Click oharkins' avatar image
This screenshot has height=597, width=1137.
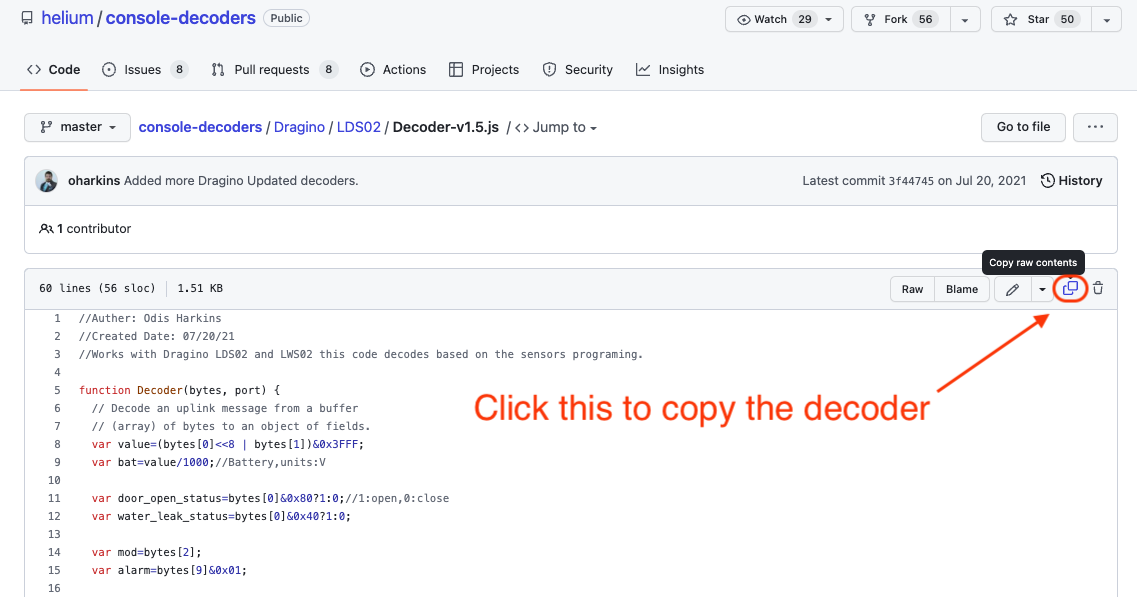click(x=47, y=181)
